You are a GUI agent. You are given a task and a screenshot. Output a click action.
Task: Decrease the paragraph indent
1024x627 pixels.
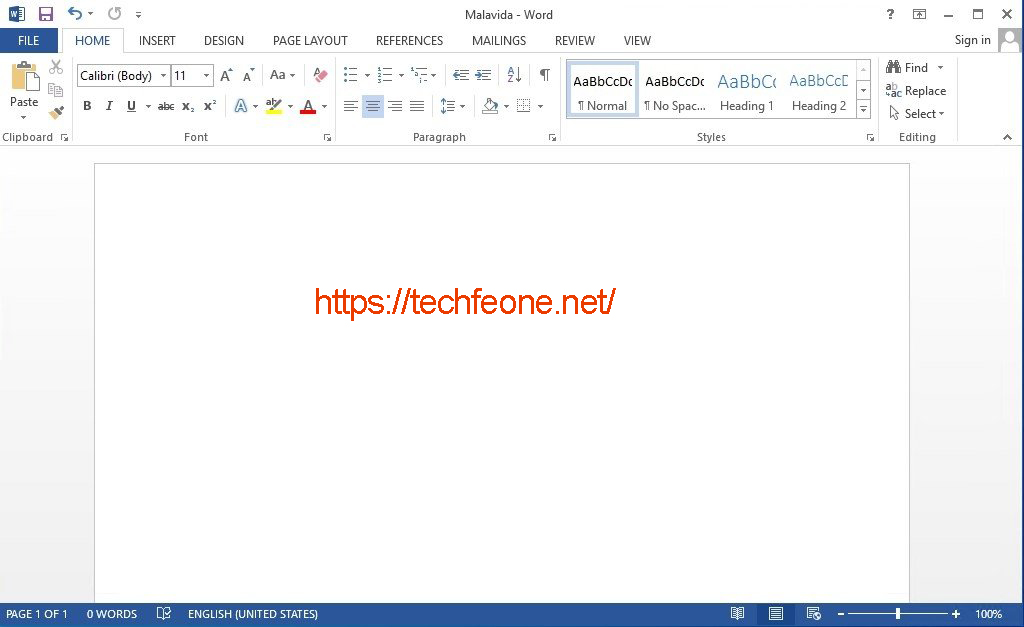pyautogui.click(x=460, y=75)
